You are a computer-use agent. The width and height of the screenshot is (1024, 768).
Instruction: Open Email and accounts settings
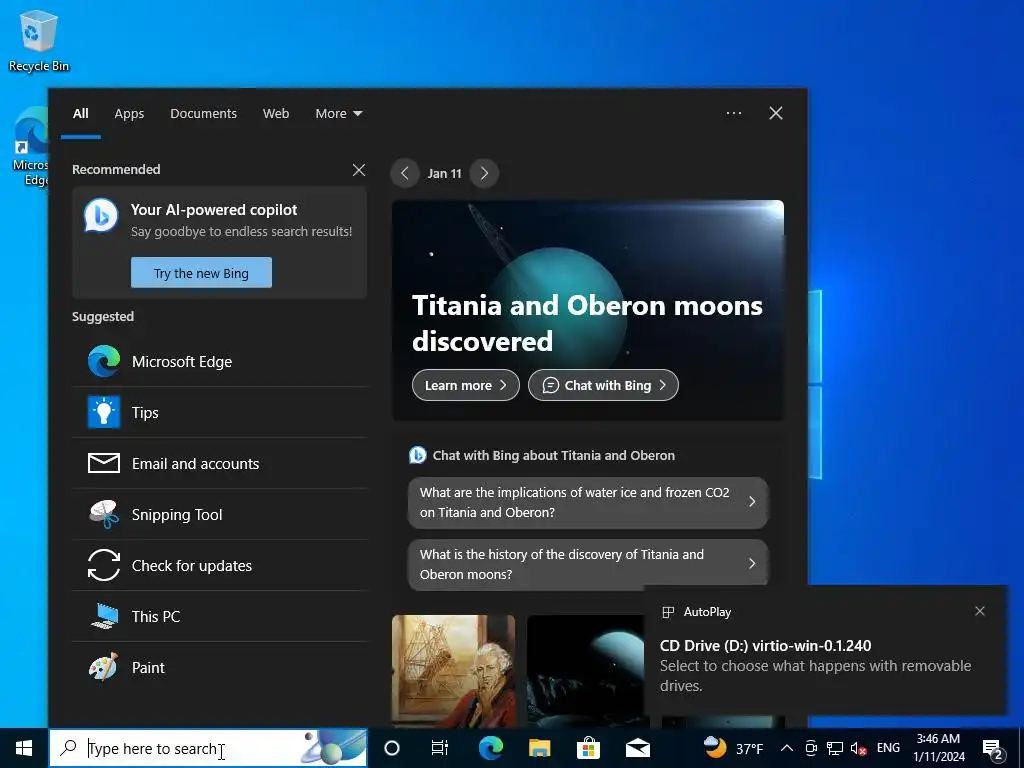coord(219,464)
